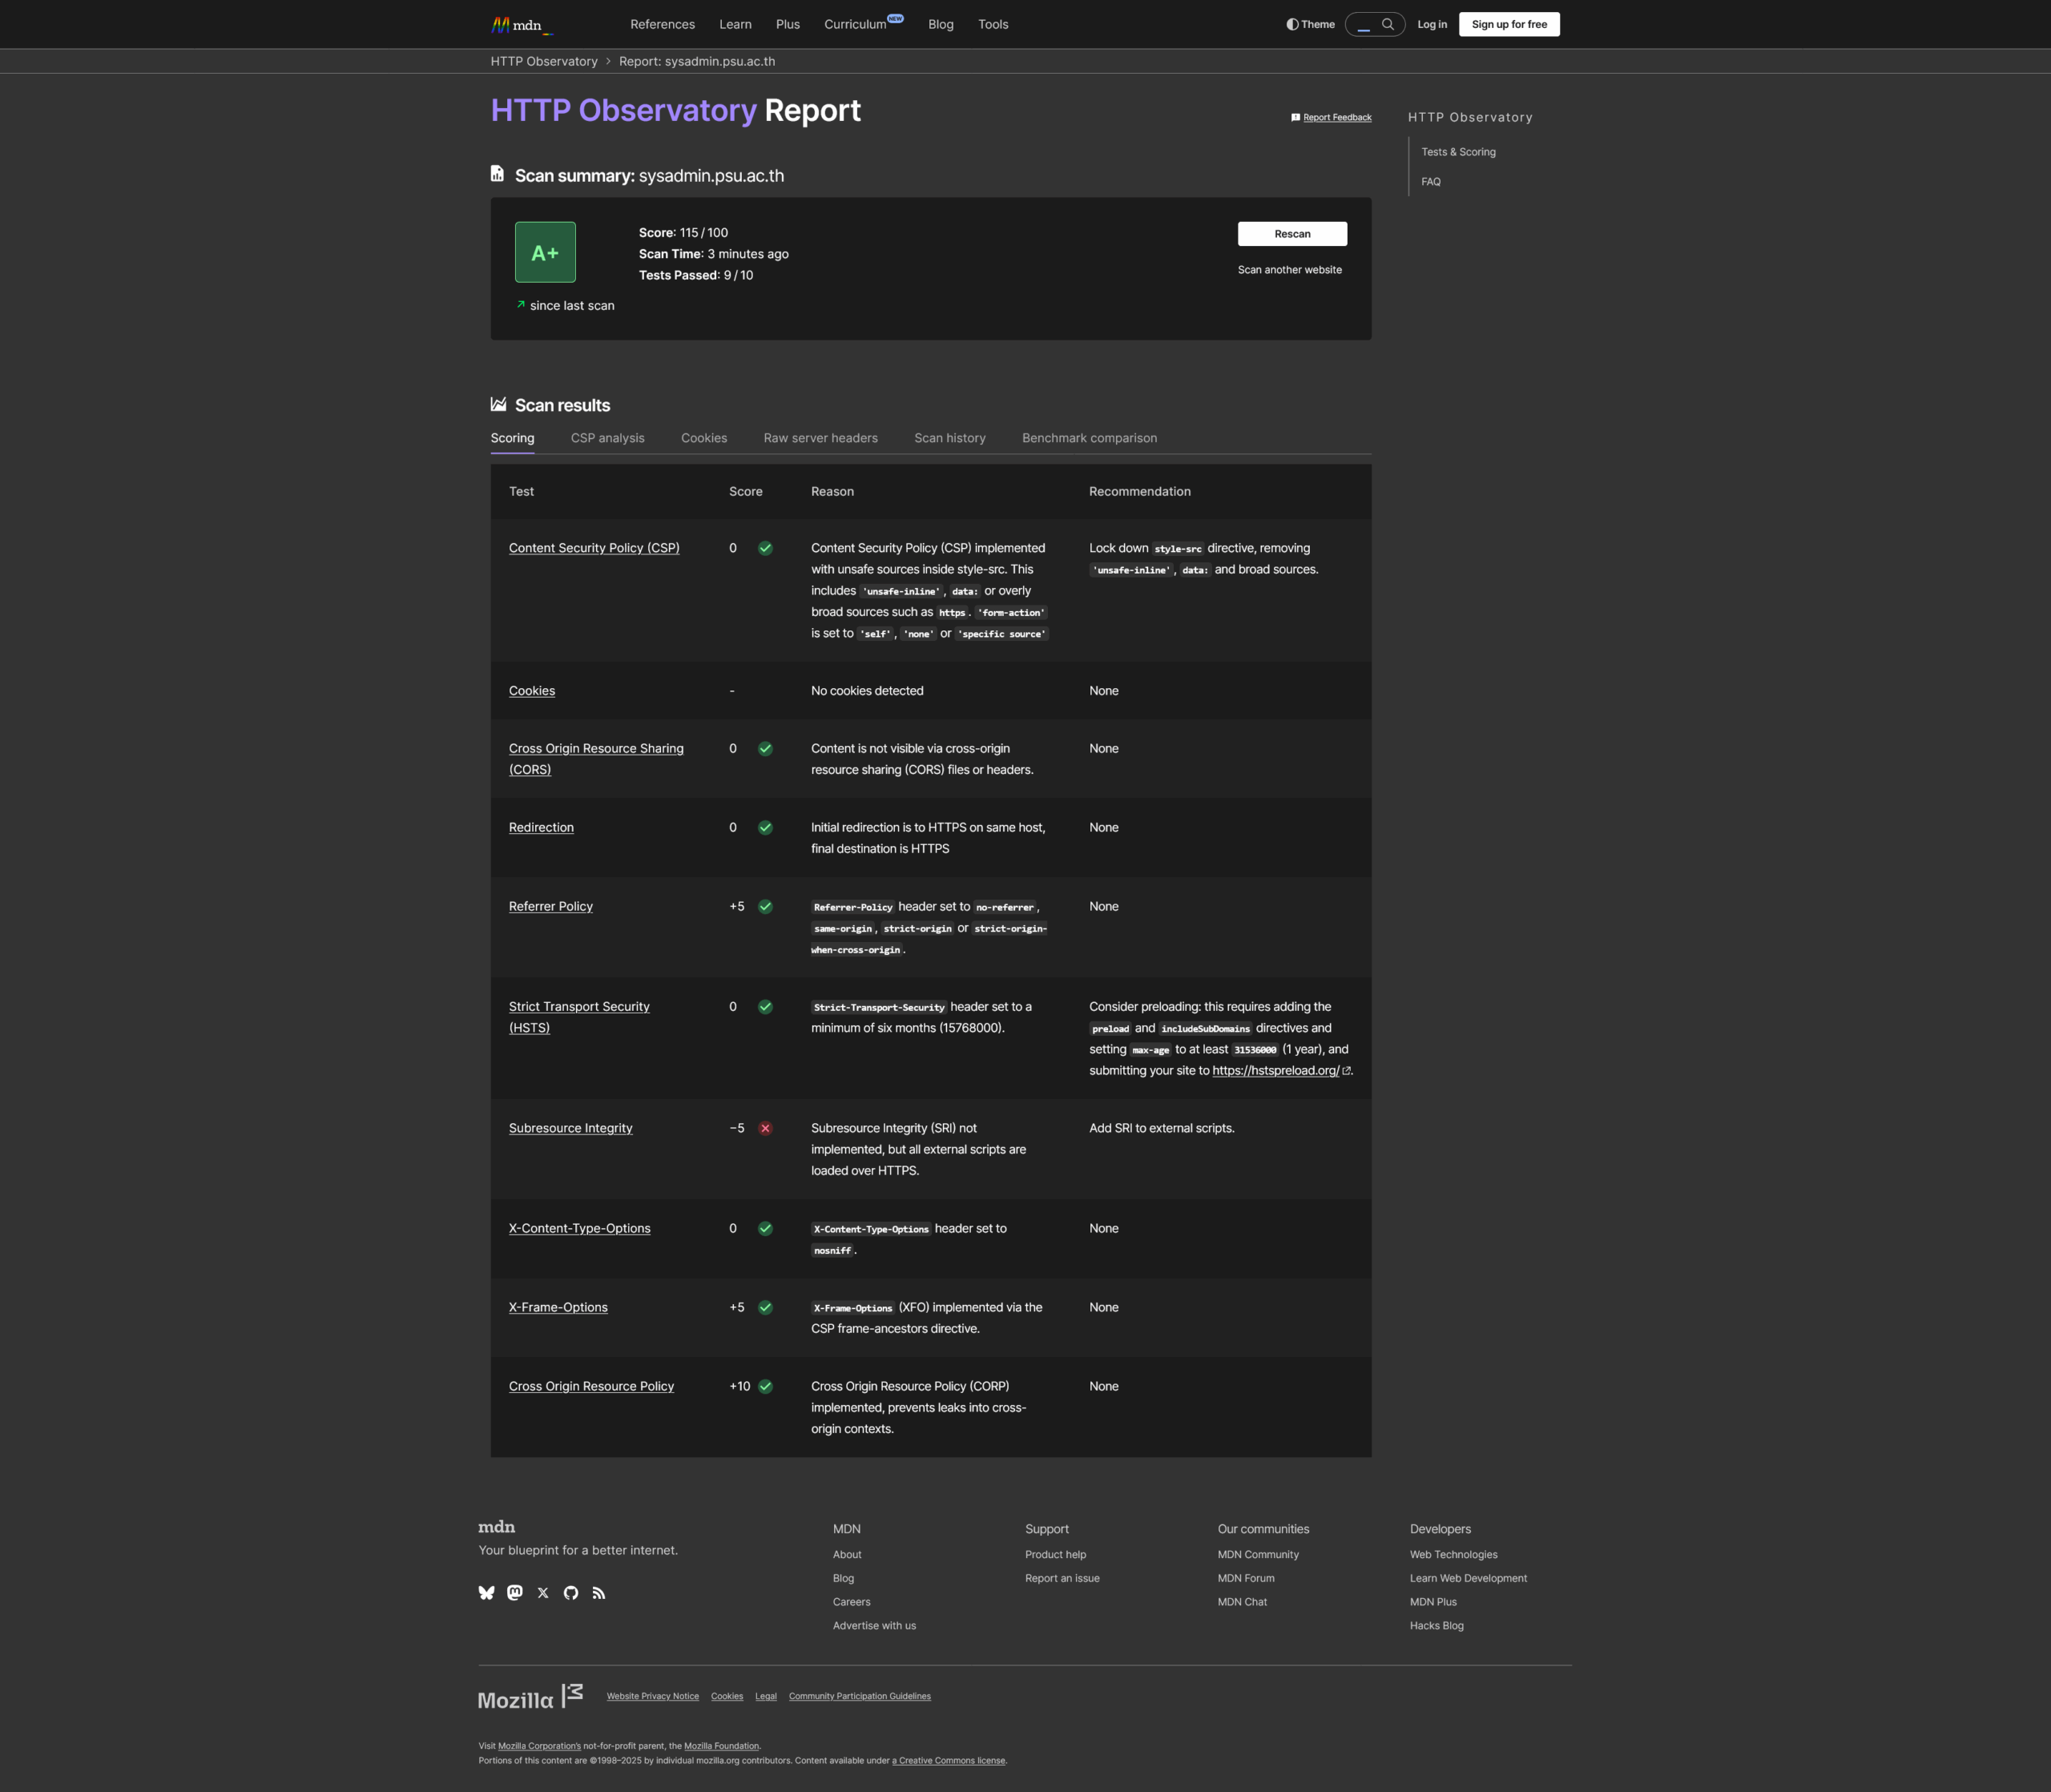
Task: Open the Referrer Policy test link
Action: pos(551,907)
